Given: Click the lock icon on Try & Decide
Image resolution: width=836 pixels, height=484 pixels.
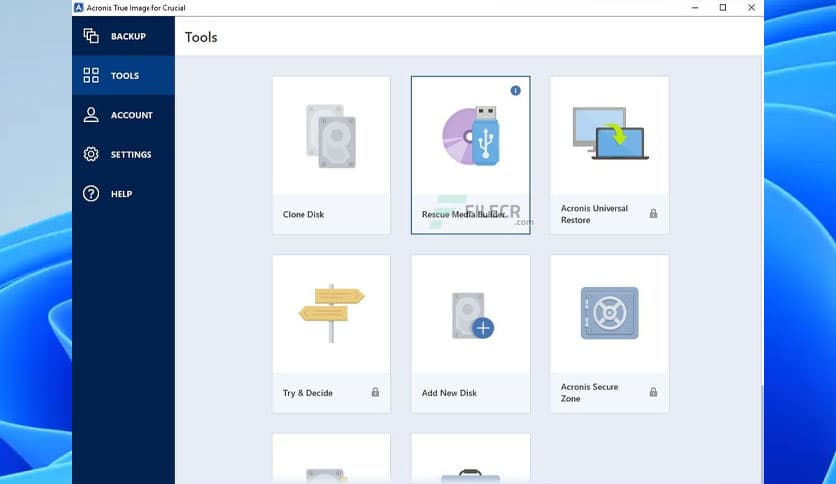Looking at the screenshot, I should [375, 392].
